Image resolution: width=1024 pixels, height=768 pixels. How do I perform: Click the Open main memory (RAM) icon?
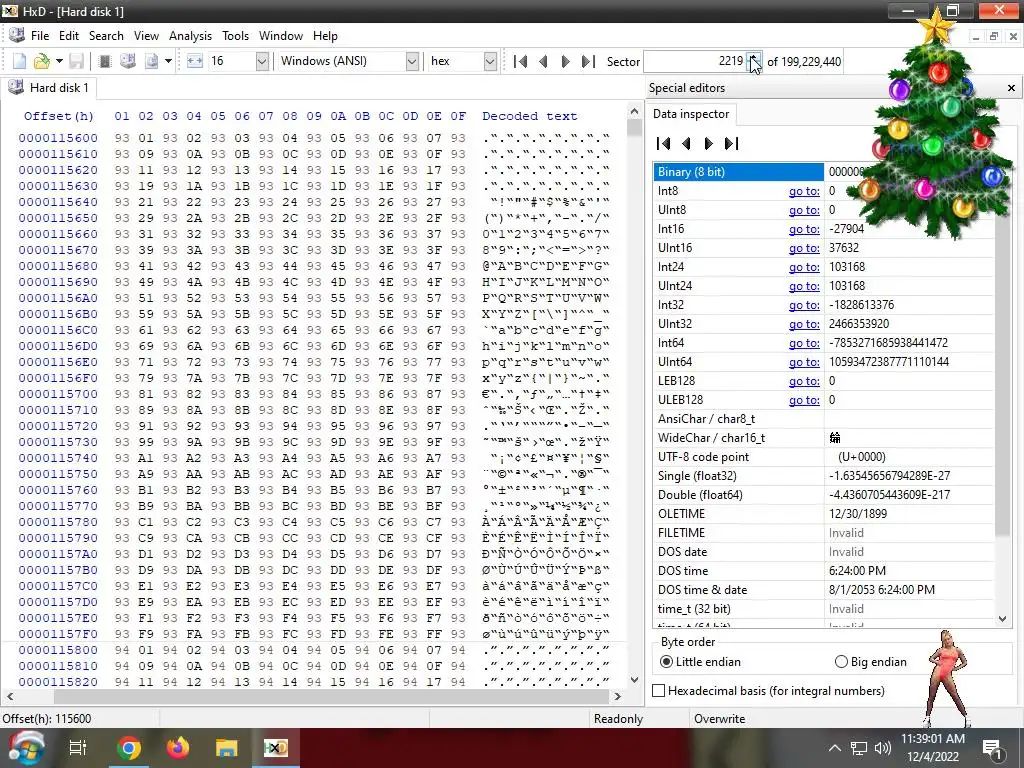pos(104,61)
